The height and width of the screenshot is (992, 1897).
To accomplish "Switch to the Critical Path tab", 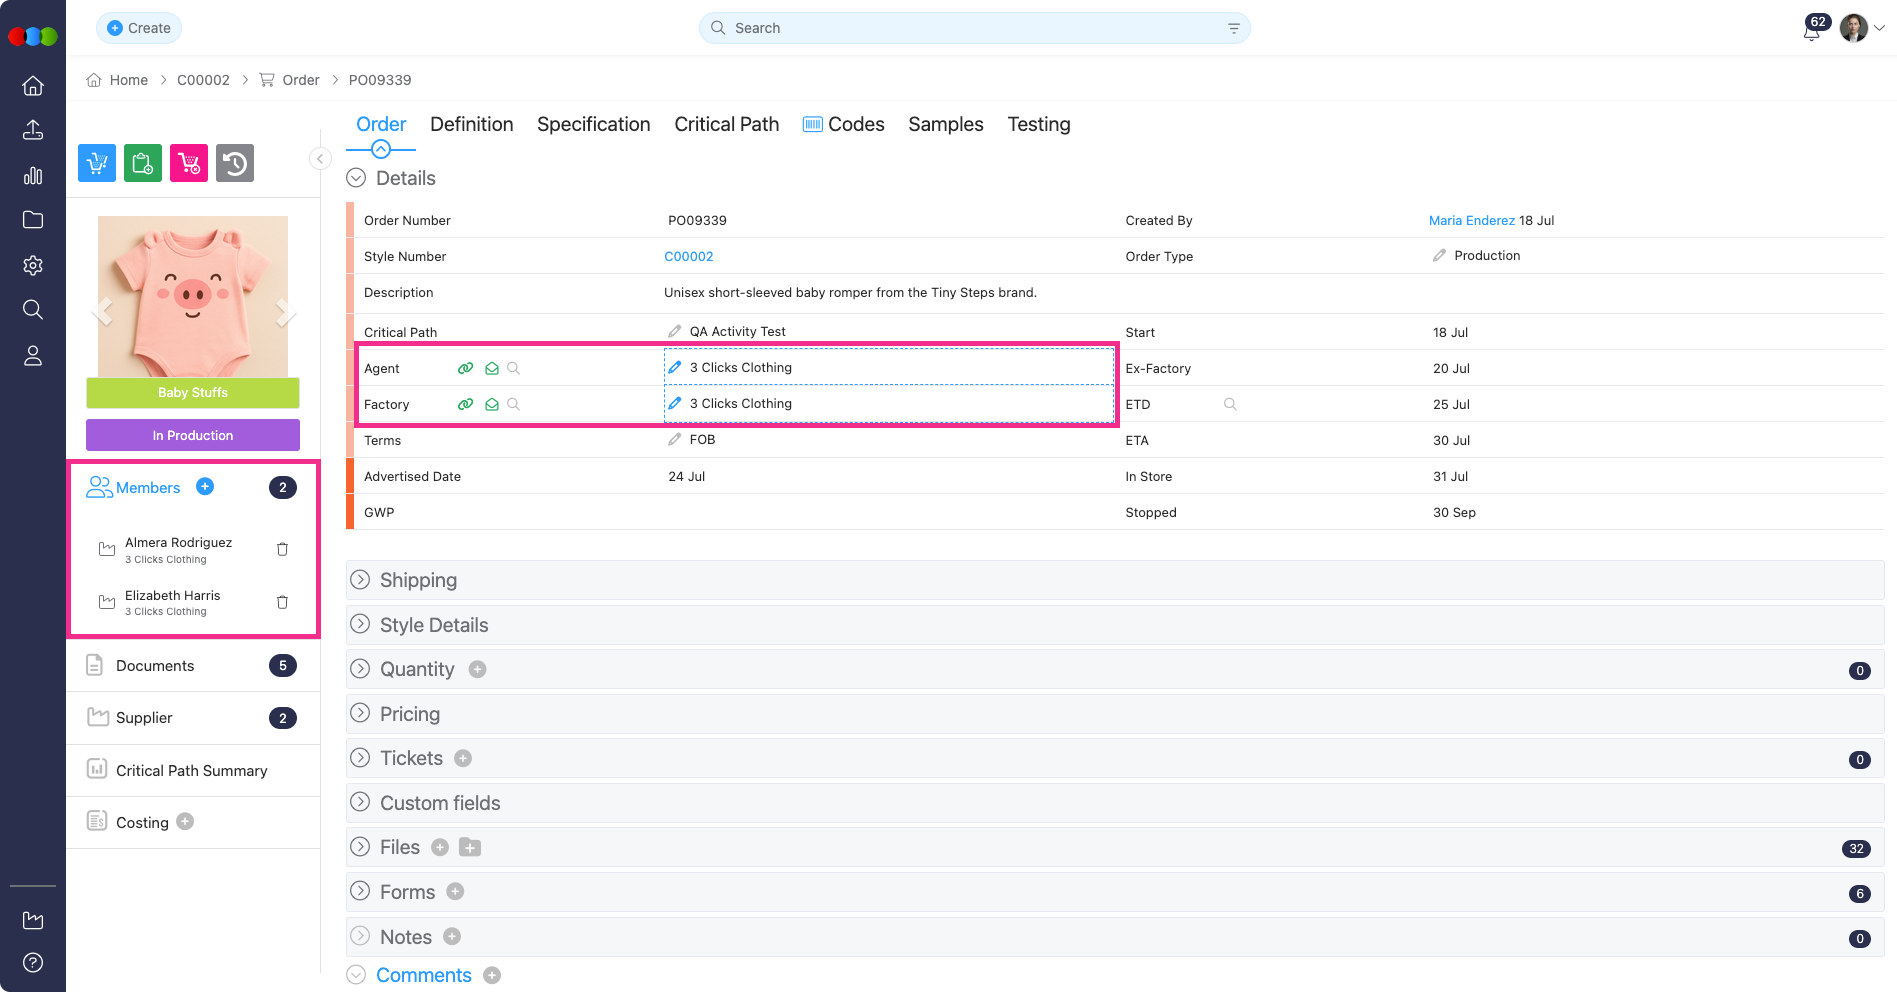I will pos(726,124).
